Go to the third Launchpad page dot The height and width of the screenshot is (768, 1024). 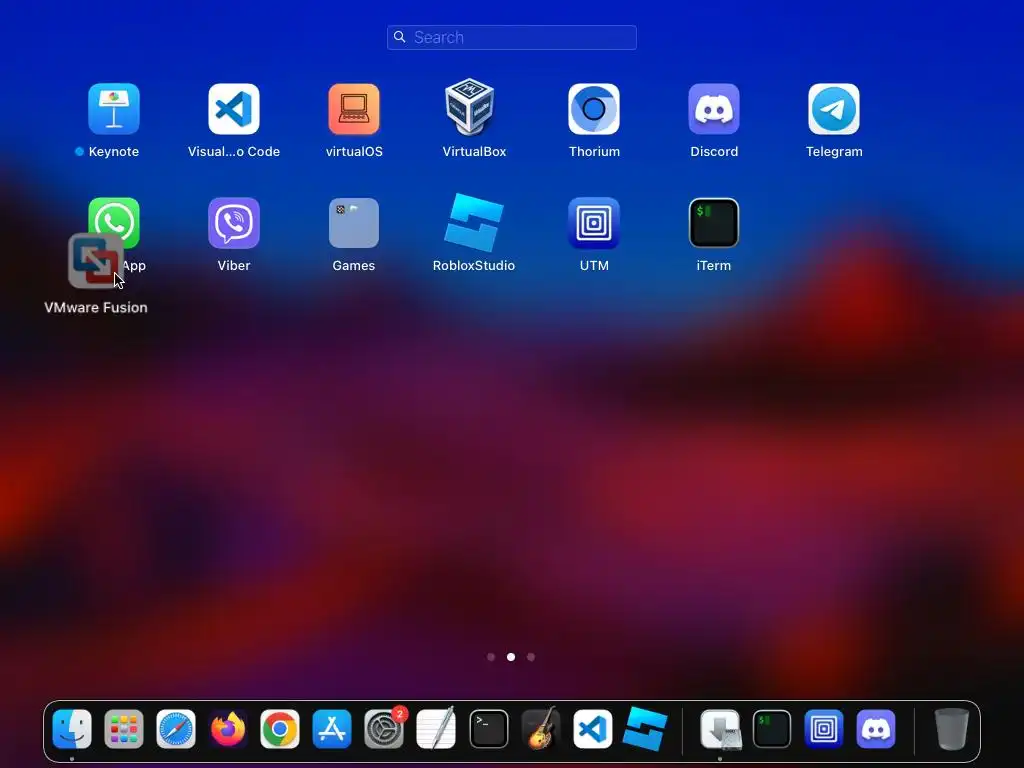531,657
